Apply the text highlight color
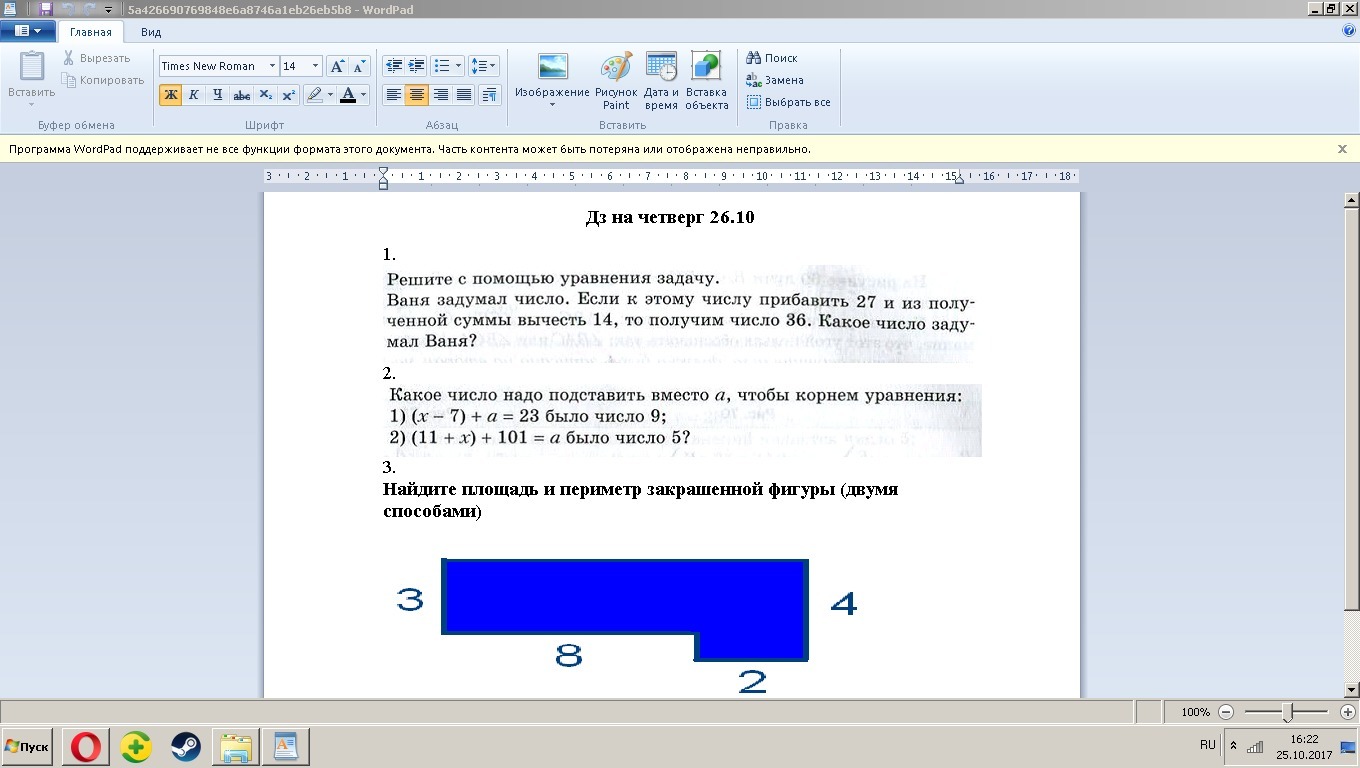The width and height of the screenshot is (1360, 768). point(315,95)
